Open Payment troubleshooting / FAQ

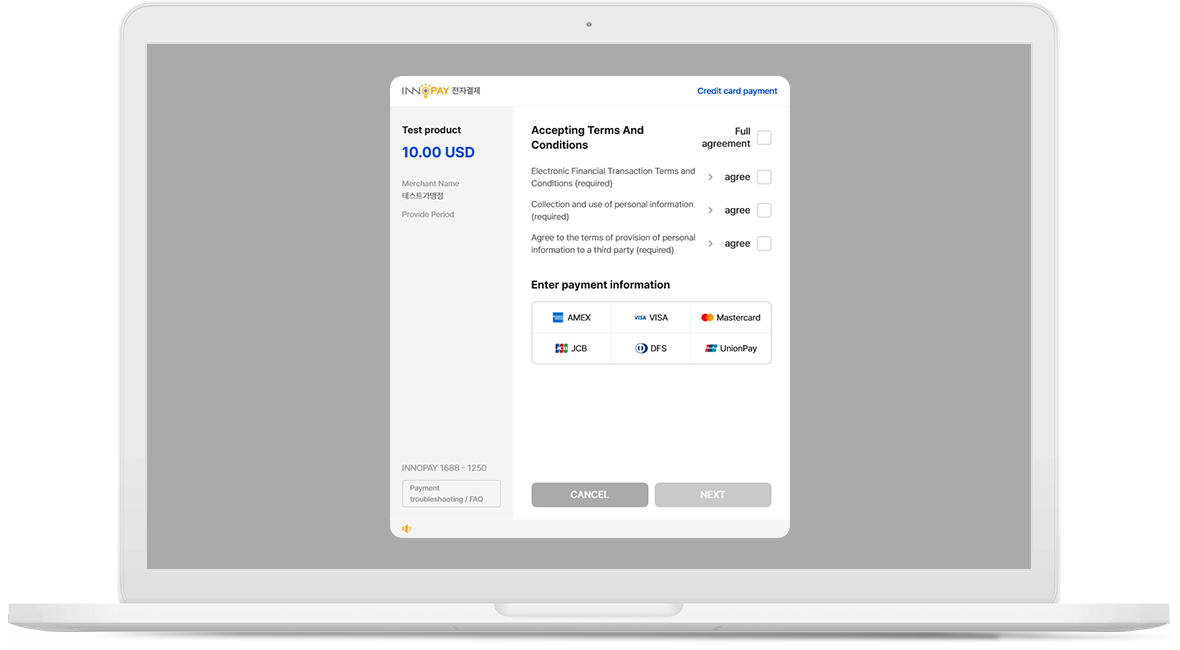tap(451, 494)
